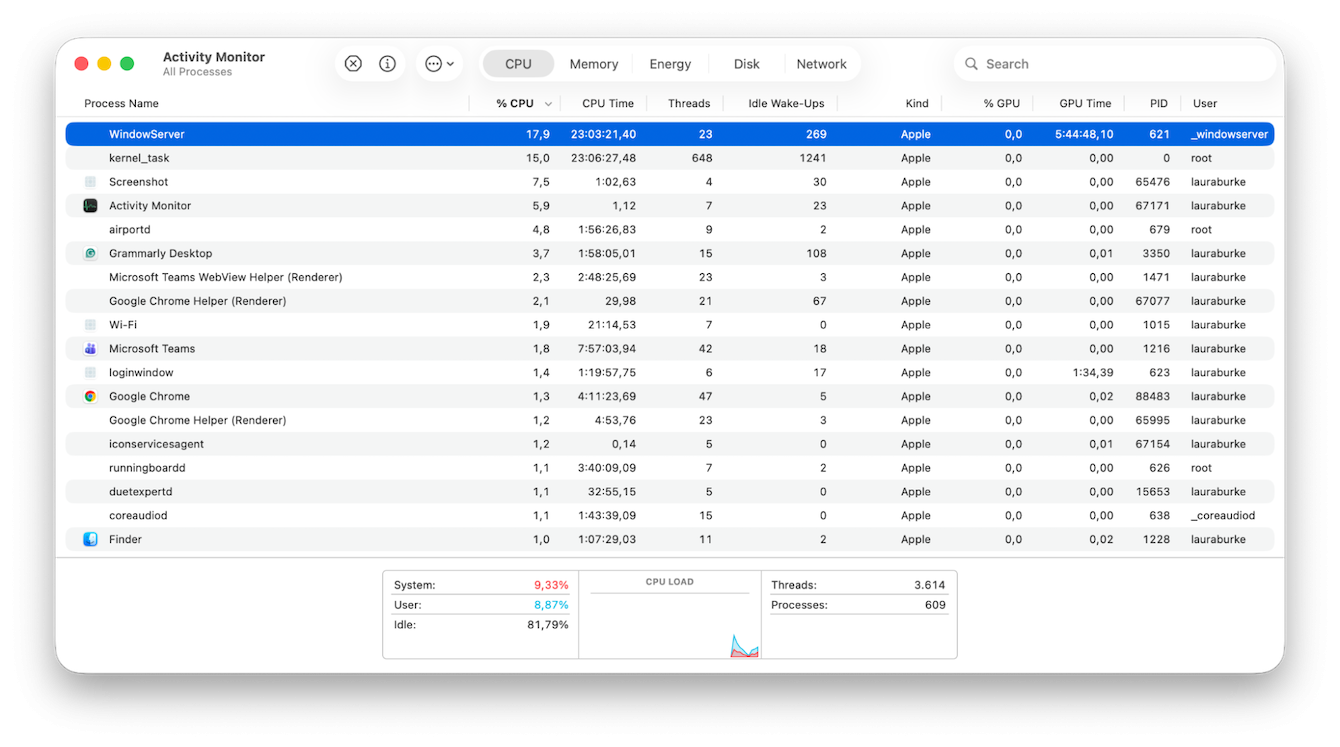Open the dropdown arrow next to the ellipsis button

pos(448,62)
